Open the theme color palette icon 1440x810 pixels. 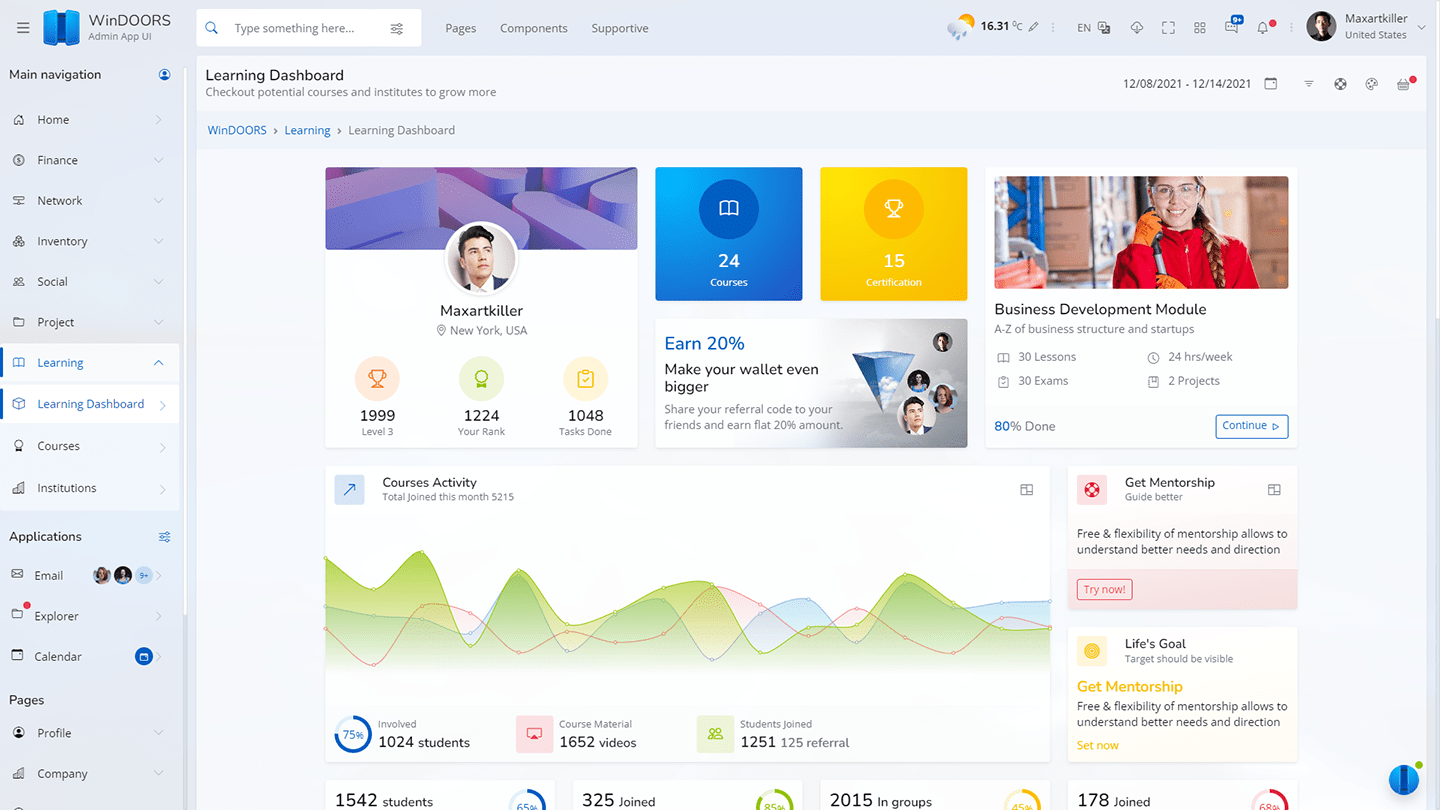point(1372,84)
